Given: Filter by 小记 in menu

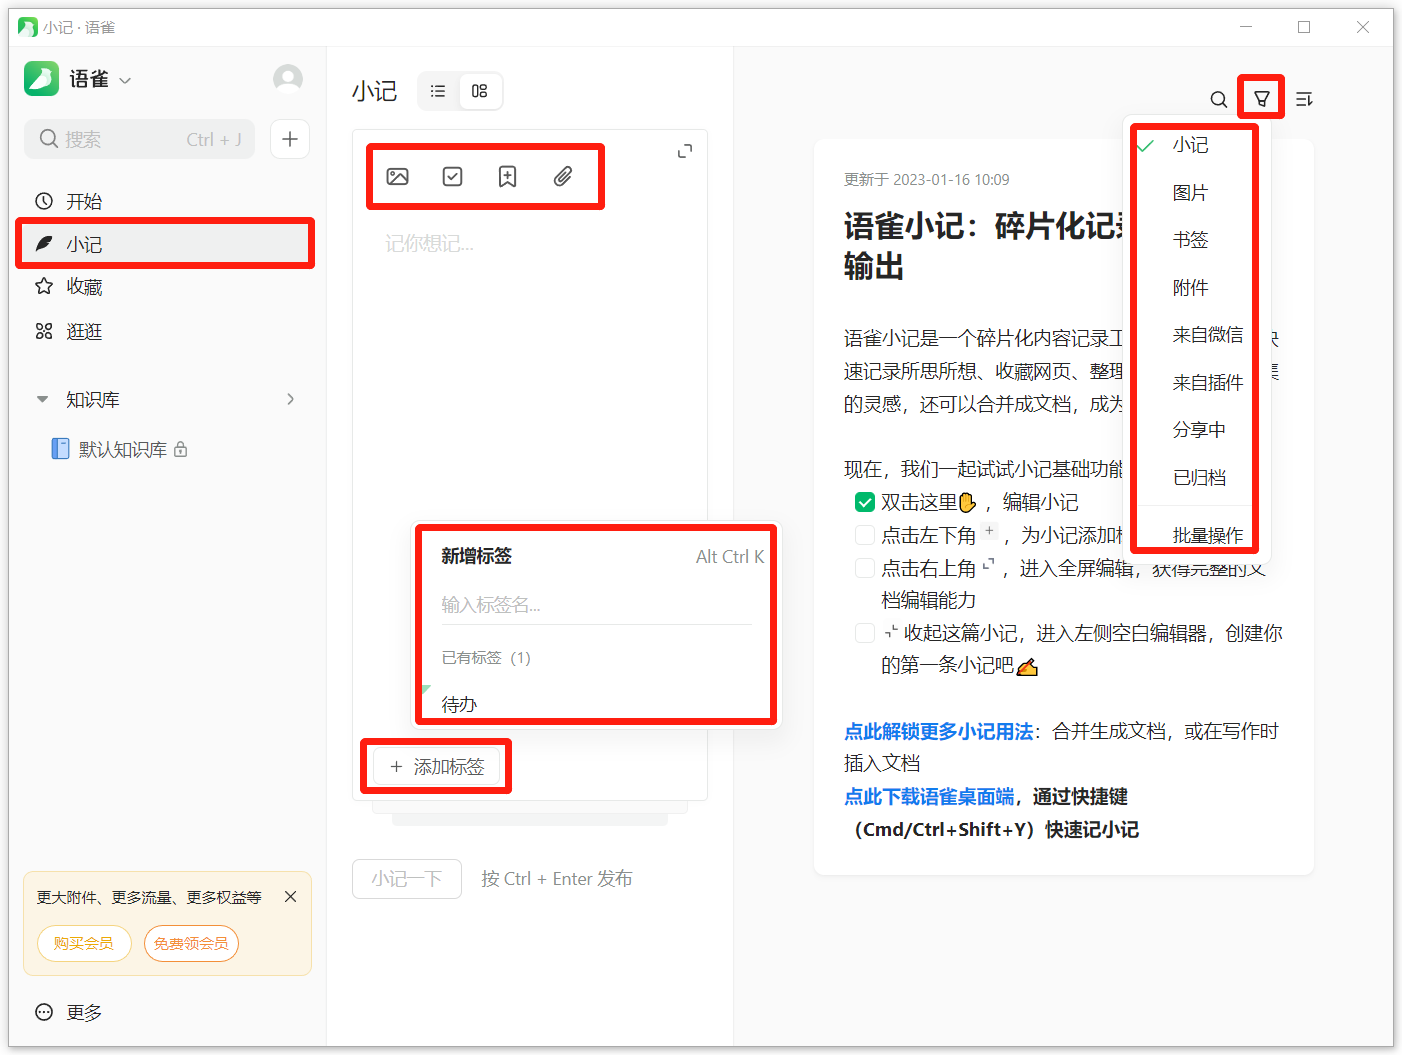Looking at the screenshot, I should (1190, 145).
